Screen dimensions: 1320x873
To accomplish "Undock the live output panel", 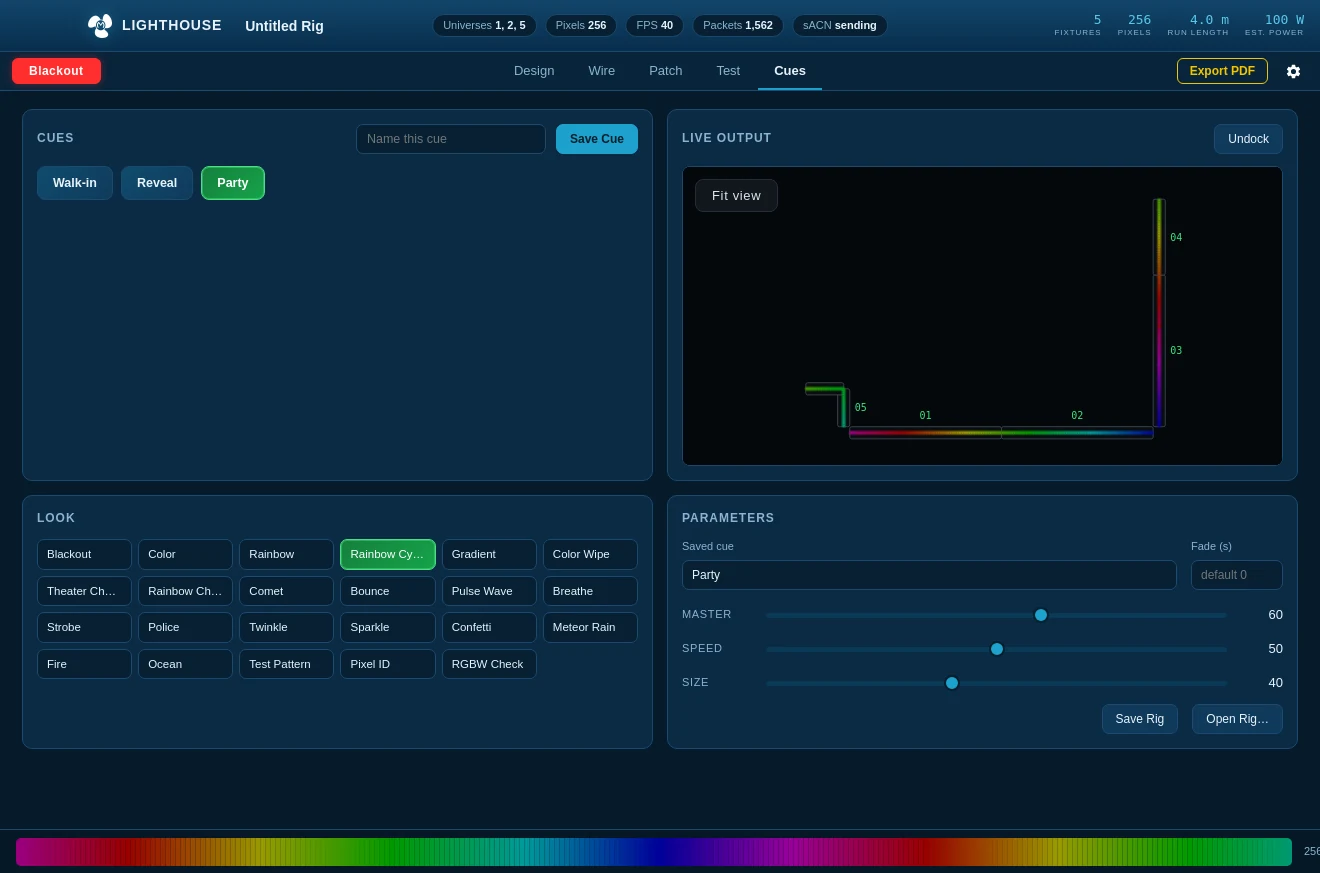I will point(1248,139).
